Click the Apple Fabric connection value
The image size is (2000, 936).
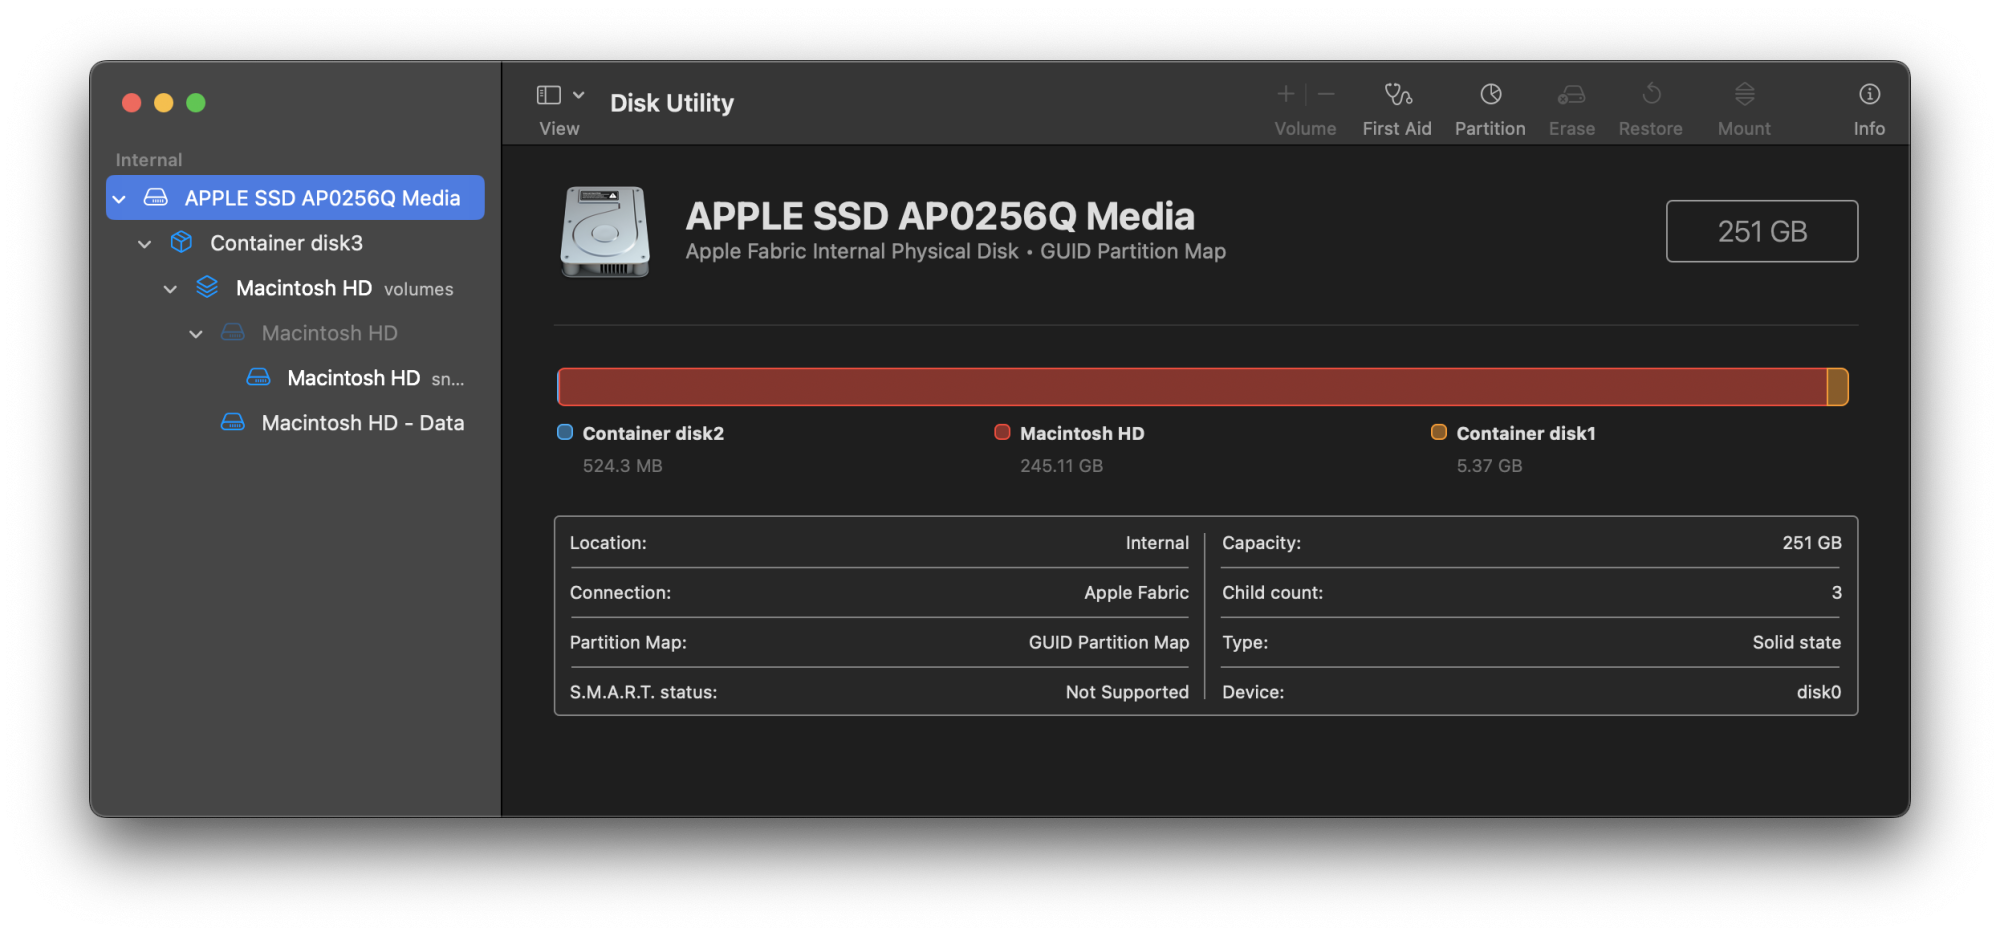pyautogui.click(x=1136, y=593)
